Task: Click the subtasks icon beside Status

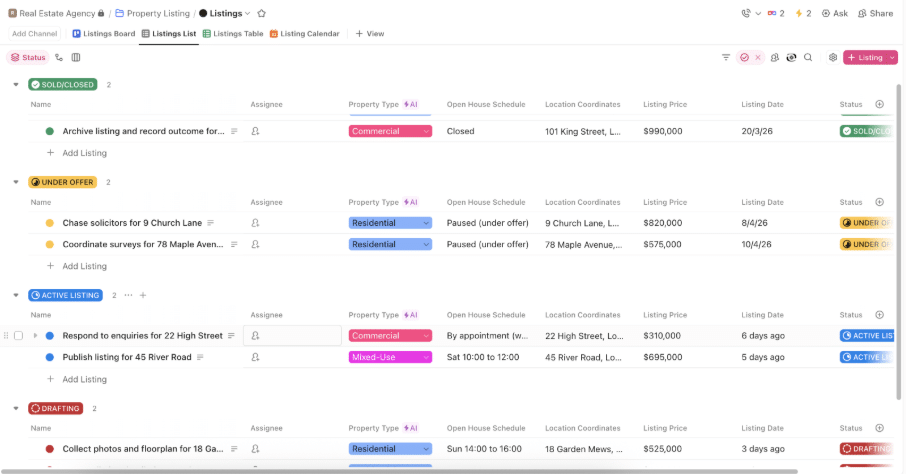Action: (59, 57)
